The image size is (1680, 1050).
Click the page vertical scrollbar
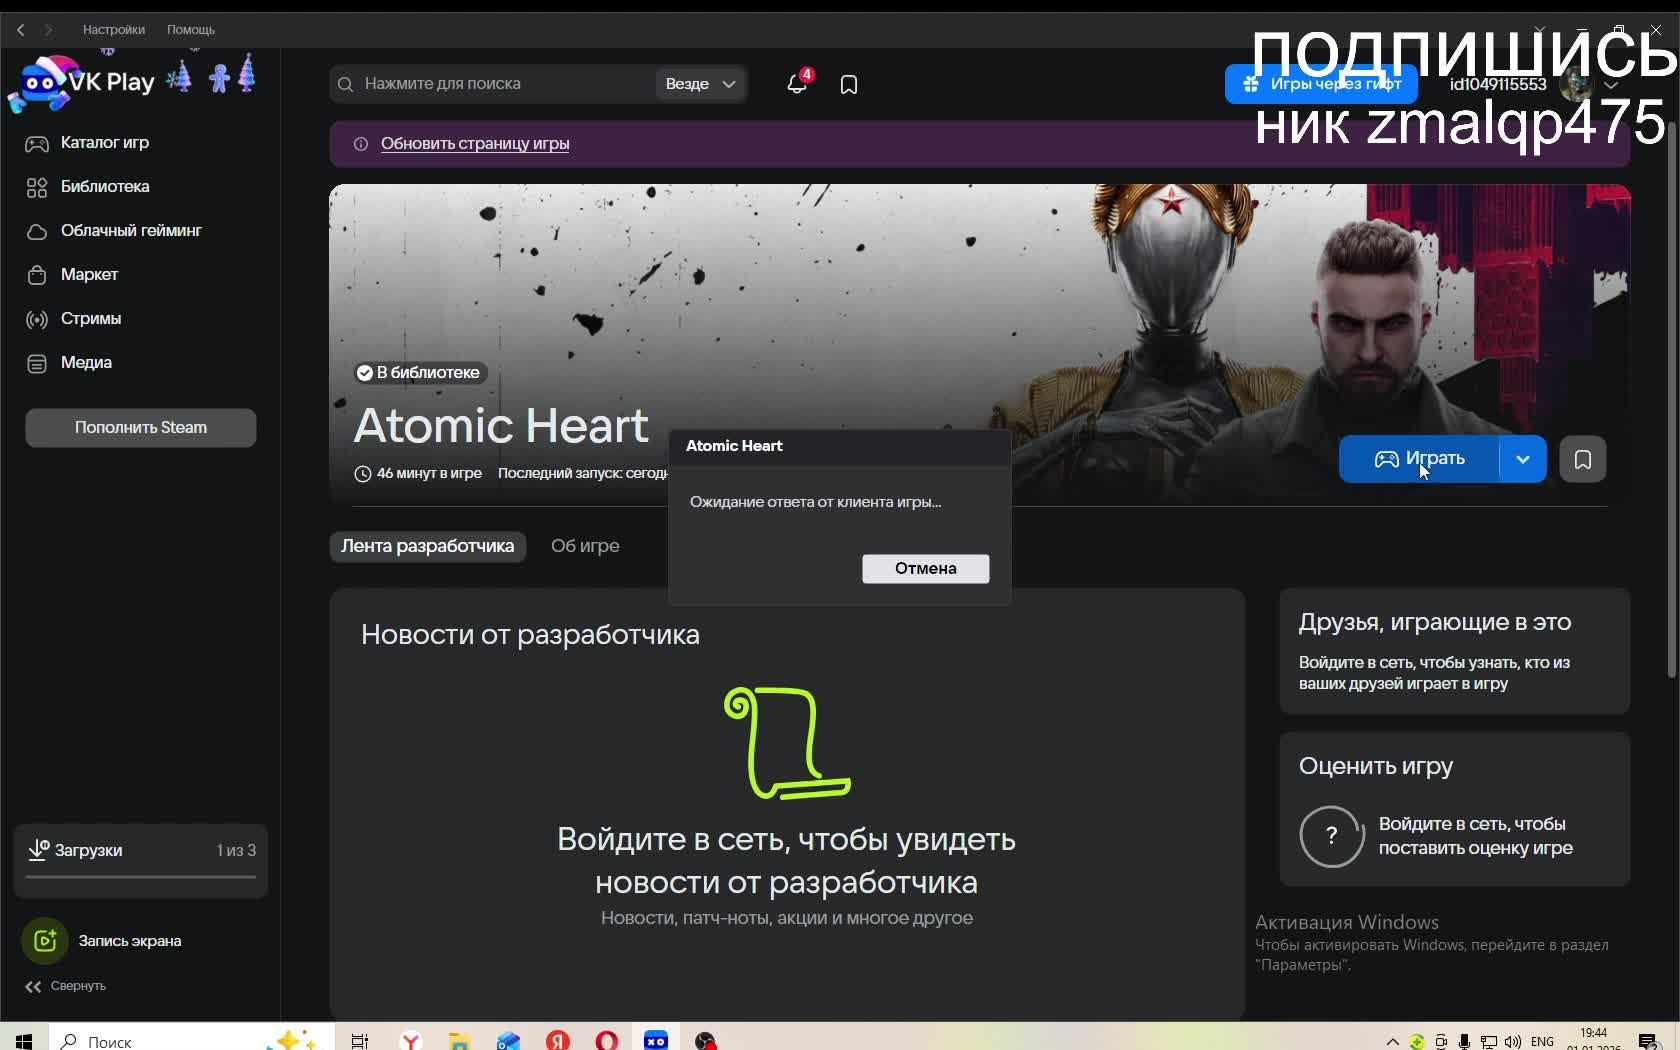[1672, 400]
